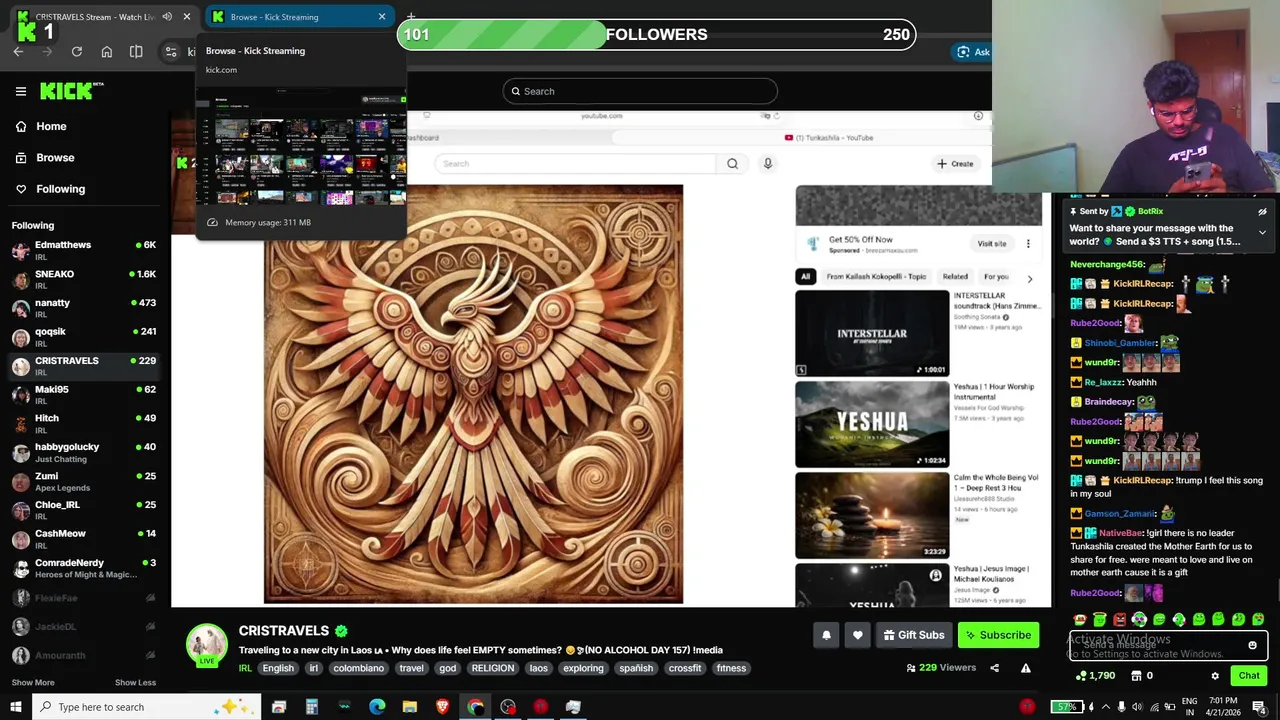Open the Windows Start menu
This screenshot has height=720, width=1280.
(x=16, y=707)
